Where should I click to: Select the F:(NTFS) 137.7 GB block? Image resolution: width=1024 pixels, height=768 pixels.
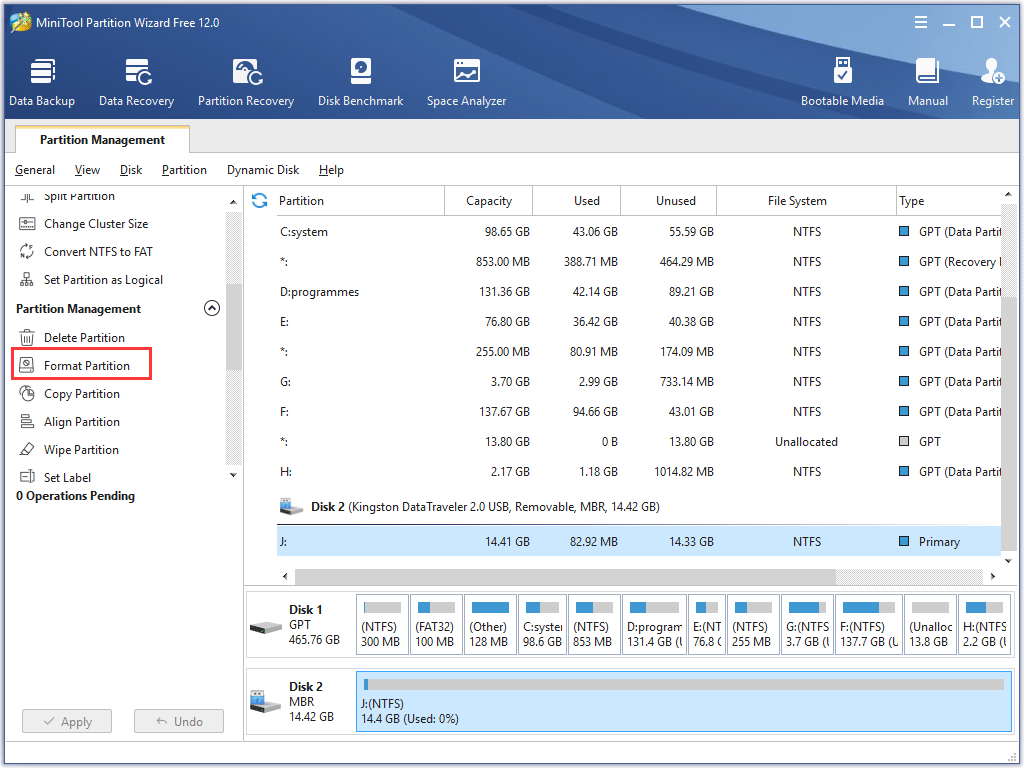[869, 625]
